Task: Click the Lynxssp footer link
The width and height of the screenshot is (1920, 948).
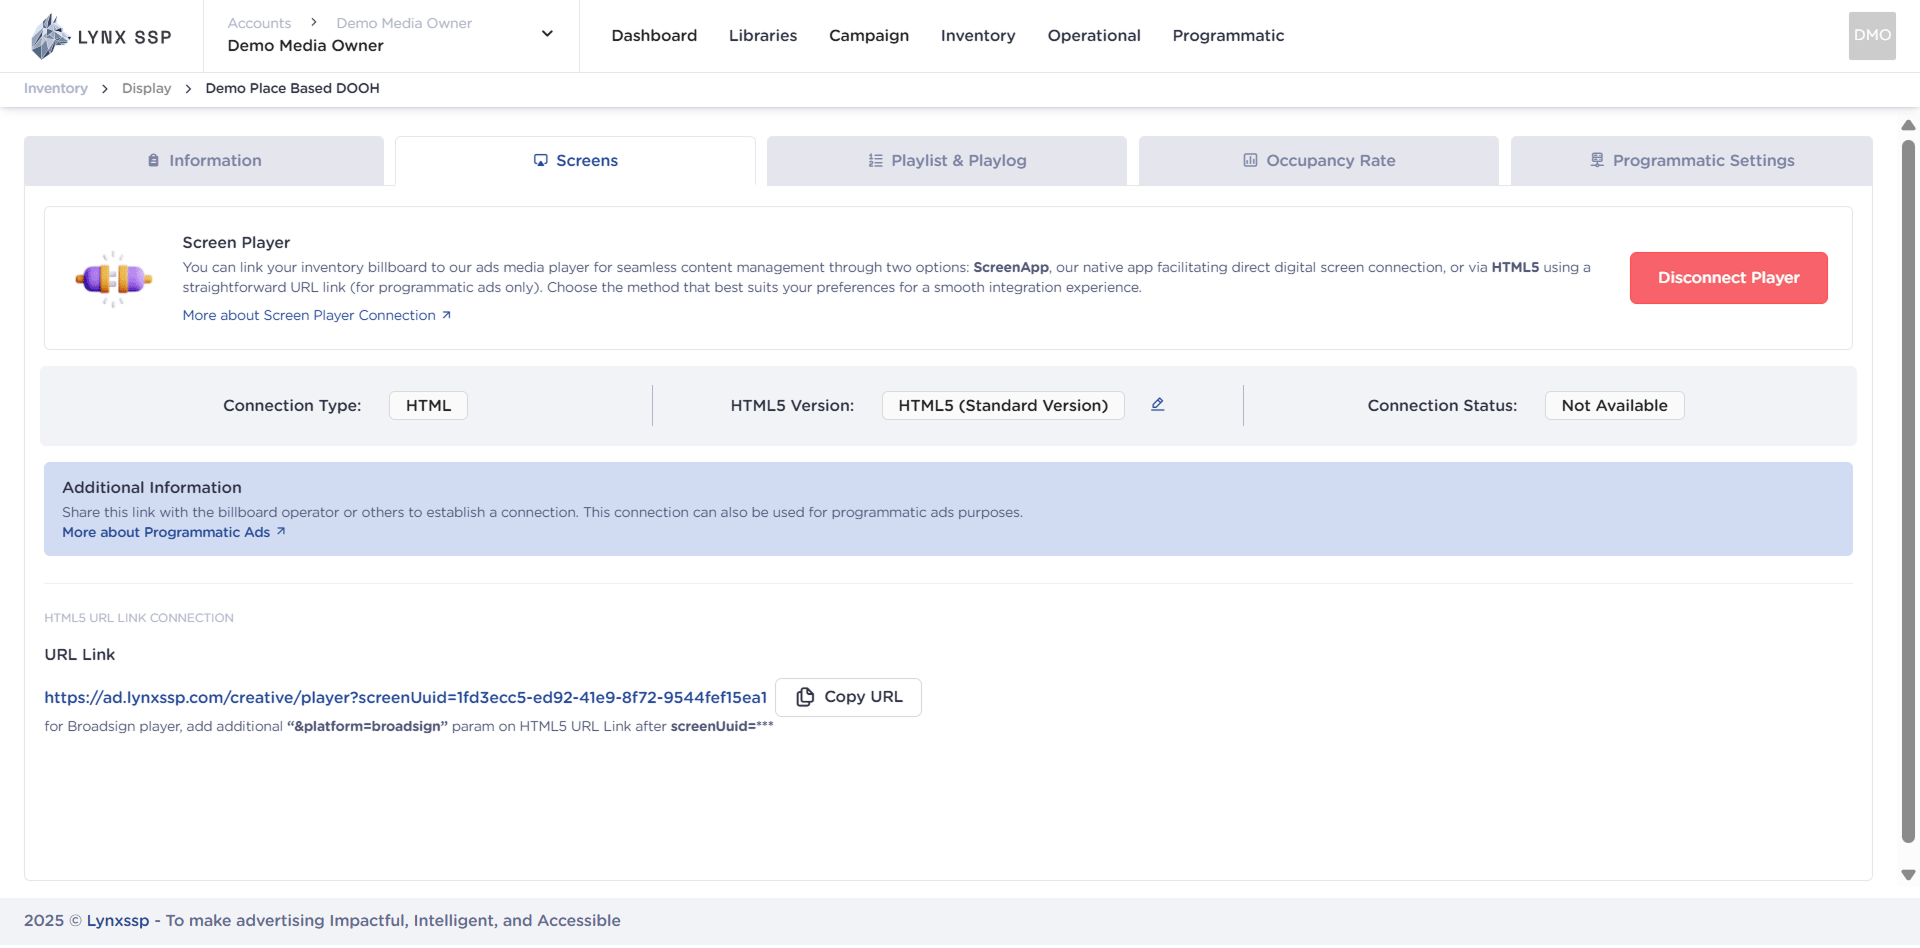Action: 118,921
